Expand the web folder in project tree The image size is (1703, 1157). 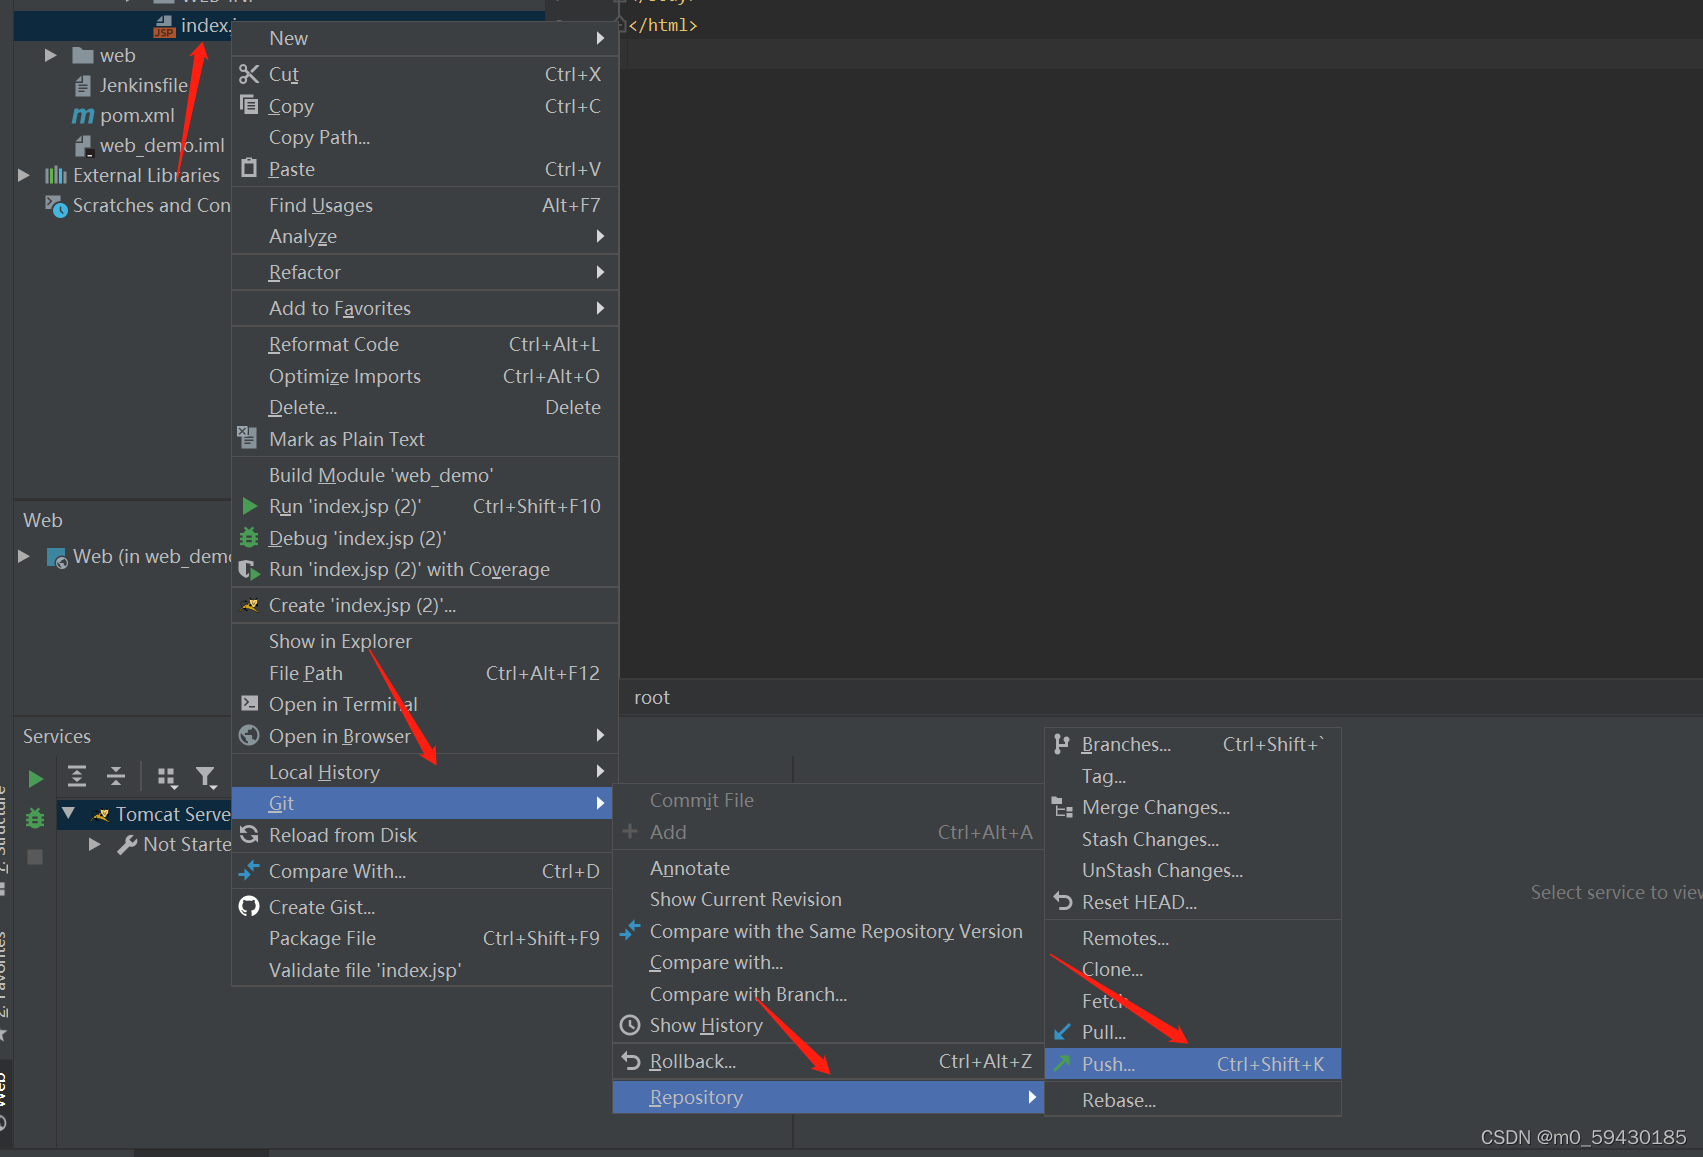tap(50, 55)
